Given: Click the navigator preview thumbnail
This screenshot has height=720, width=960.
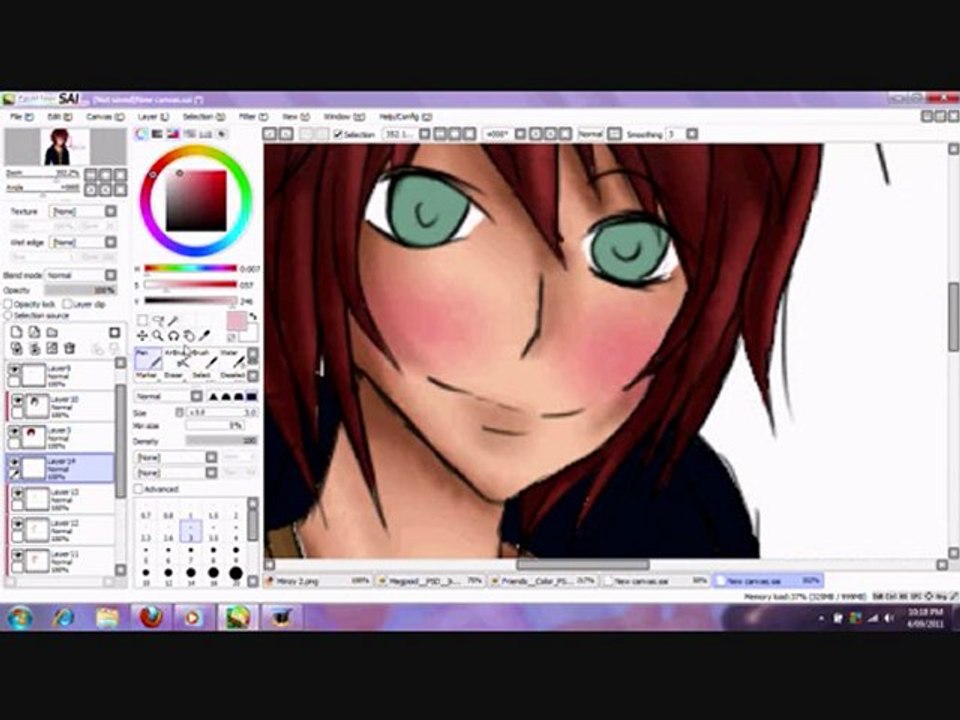Looking at the screenshot, I should point(65,147).
